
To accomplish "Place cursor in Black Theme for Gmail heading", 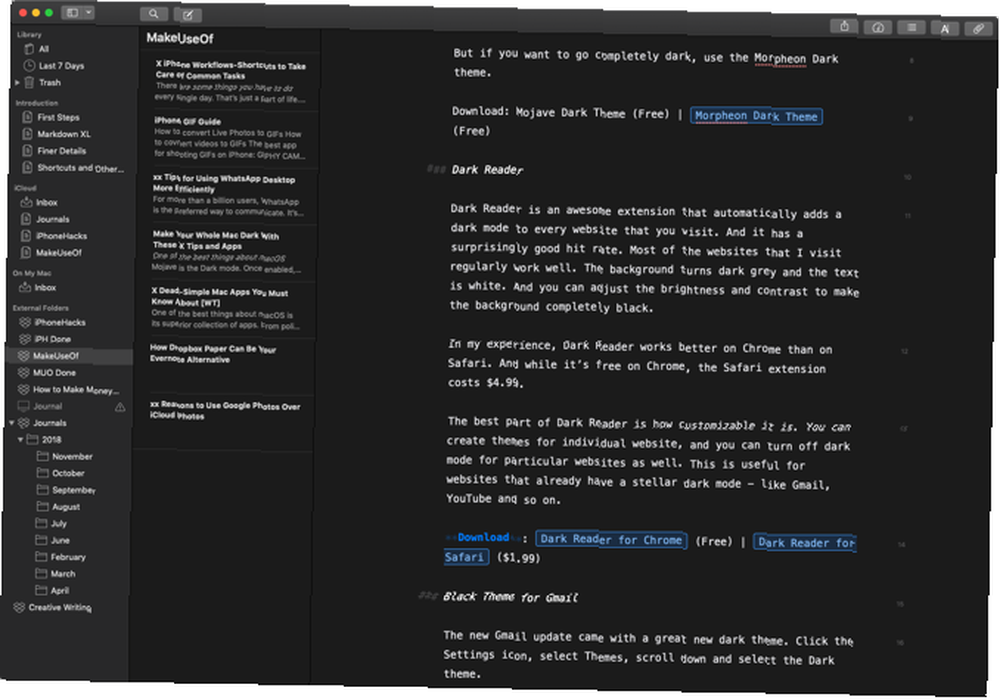I will point(510,597).
